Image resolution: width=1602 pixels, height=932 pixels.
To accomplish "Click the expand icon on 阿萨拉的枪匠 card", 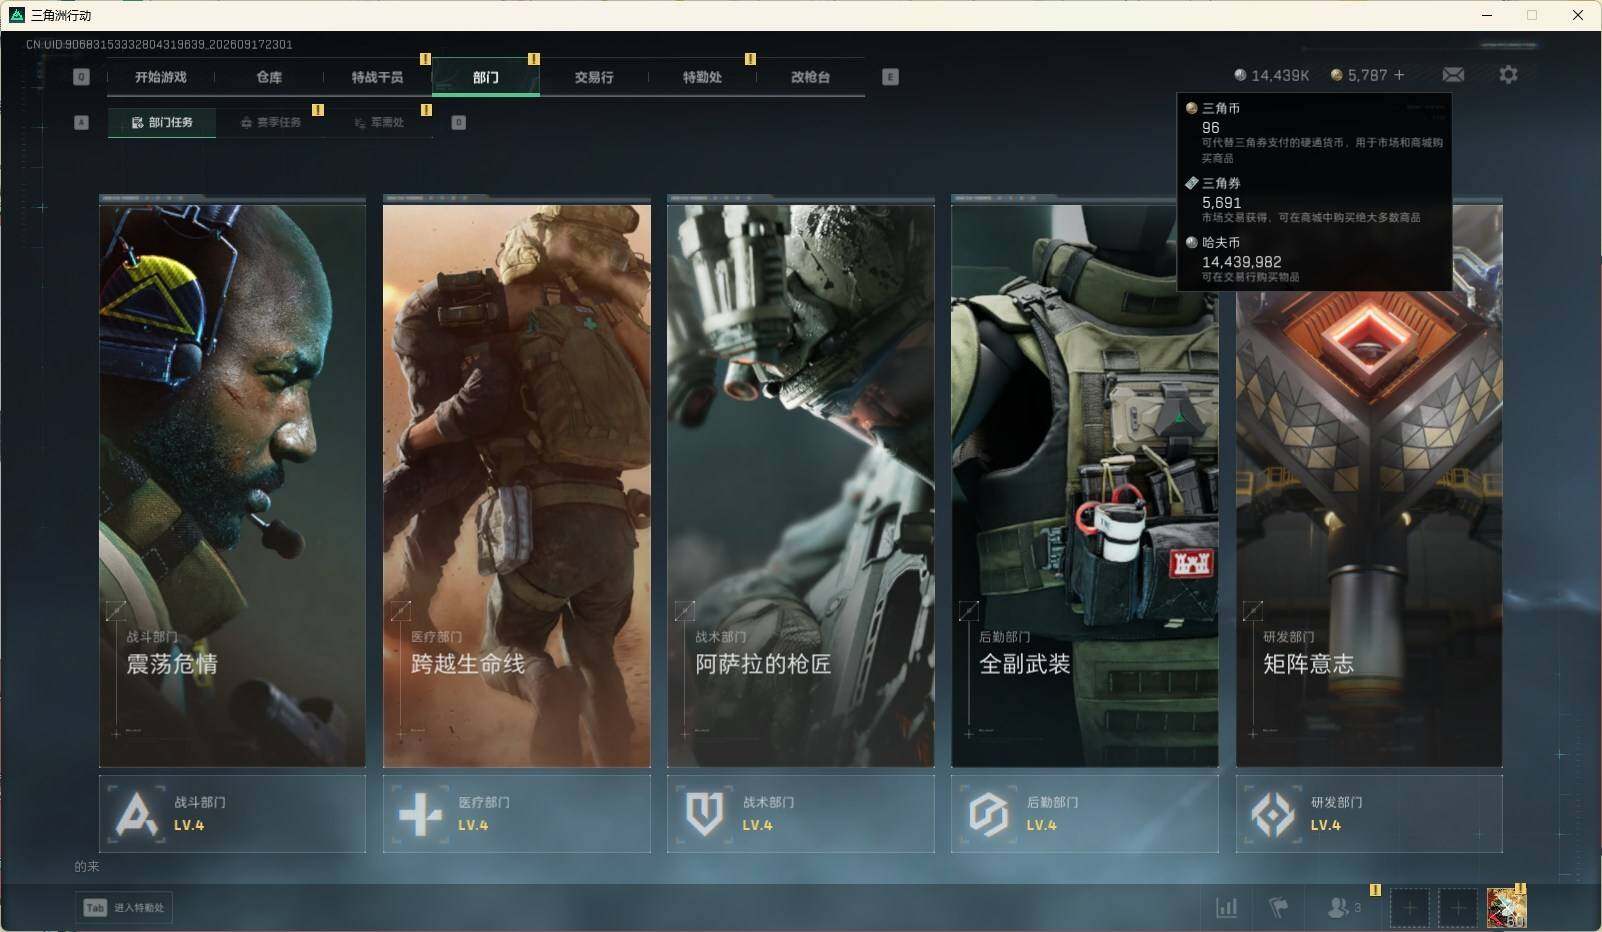I will 685,611.
